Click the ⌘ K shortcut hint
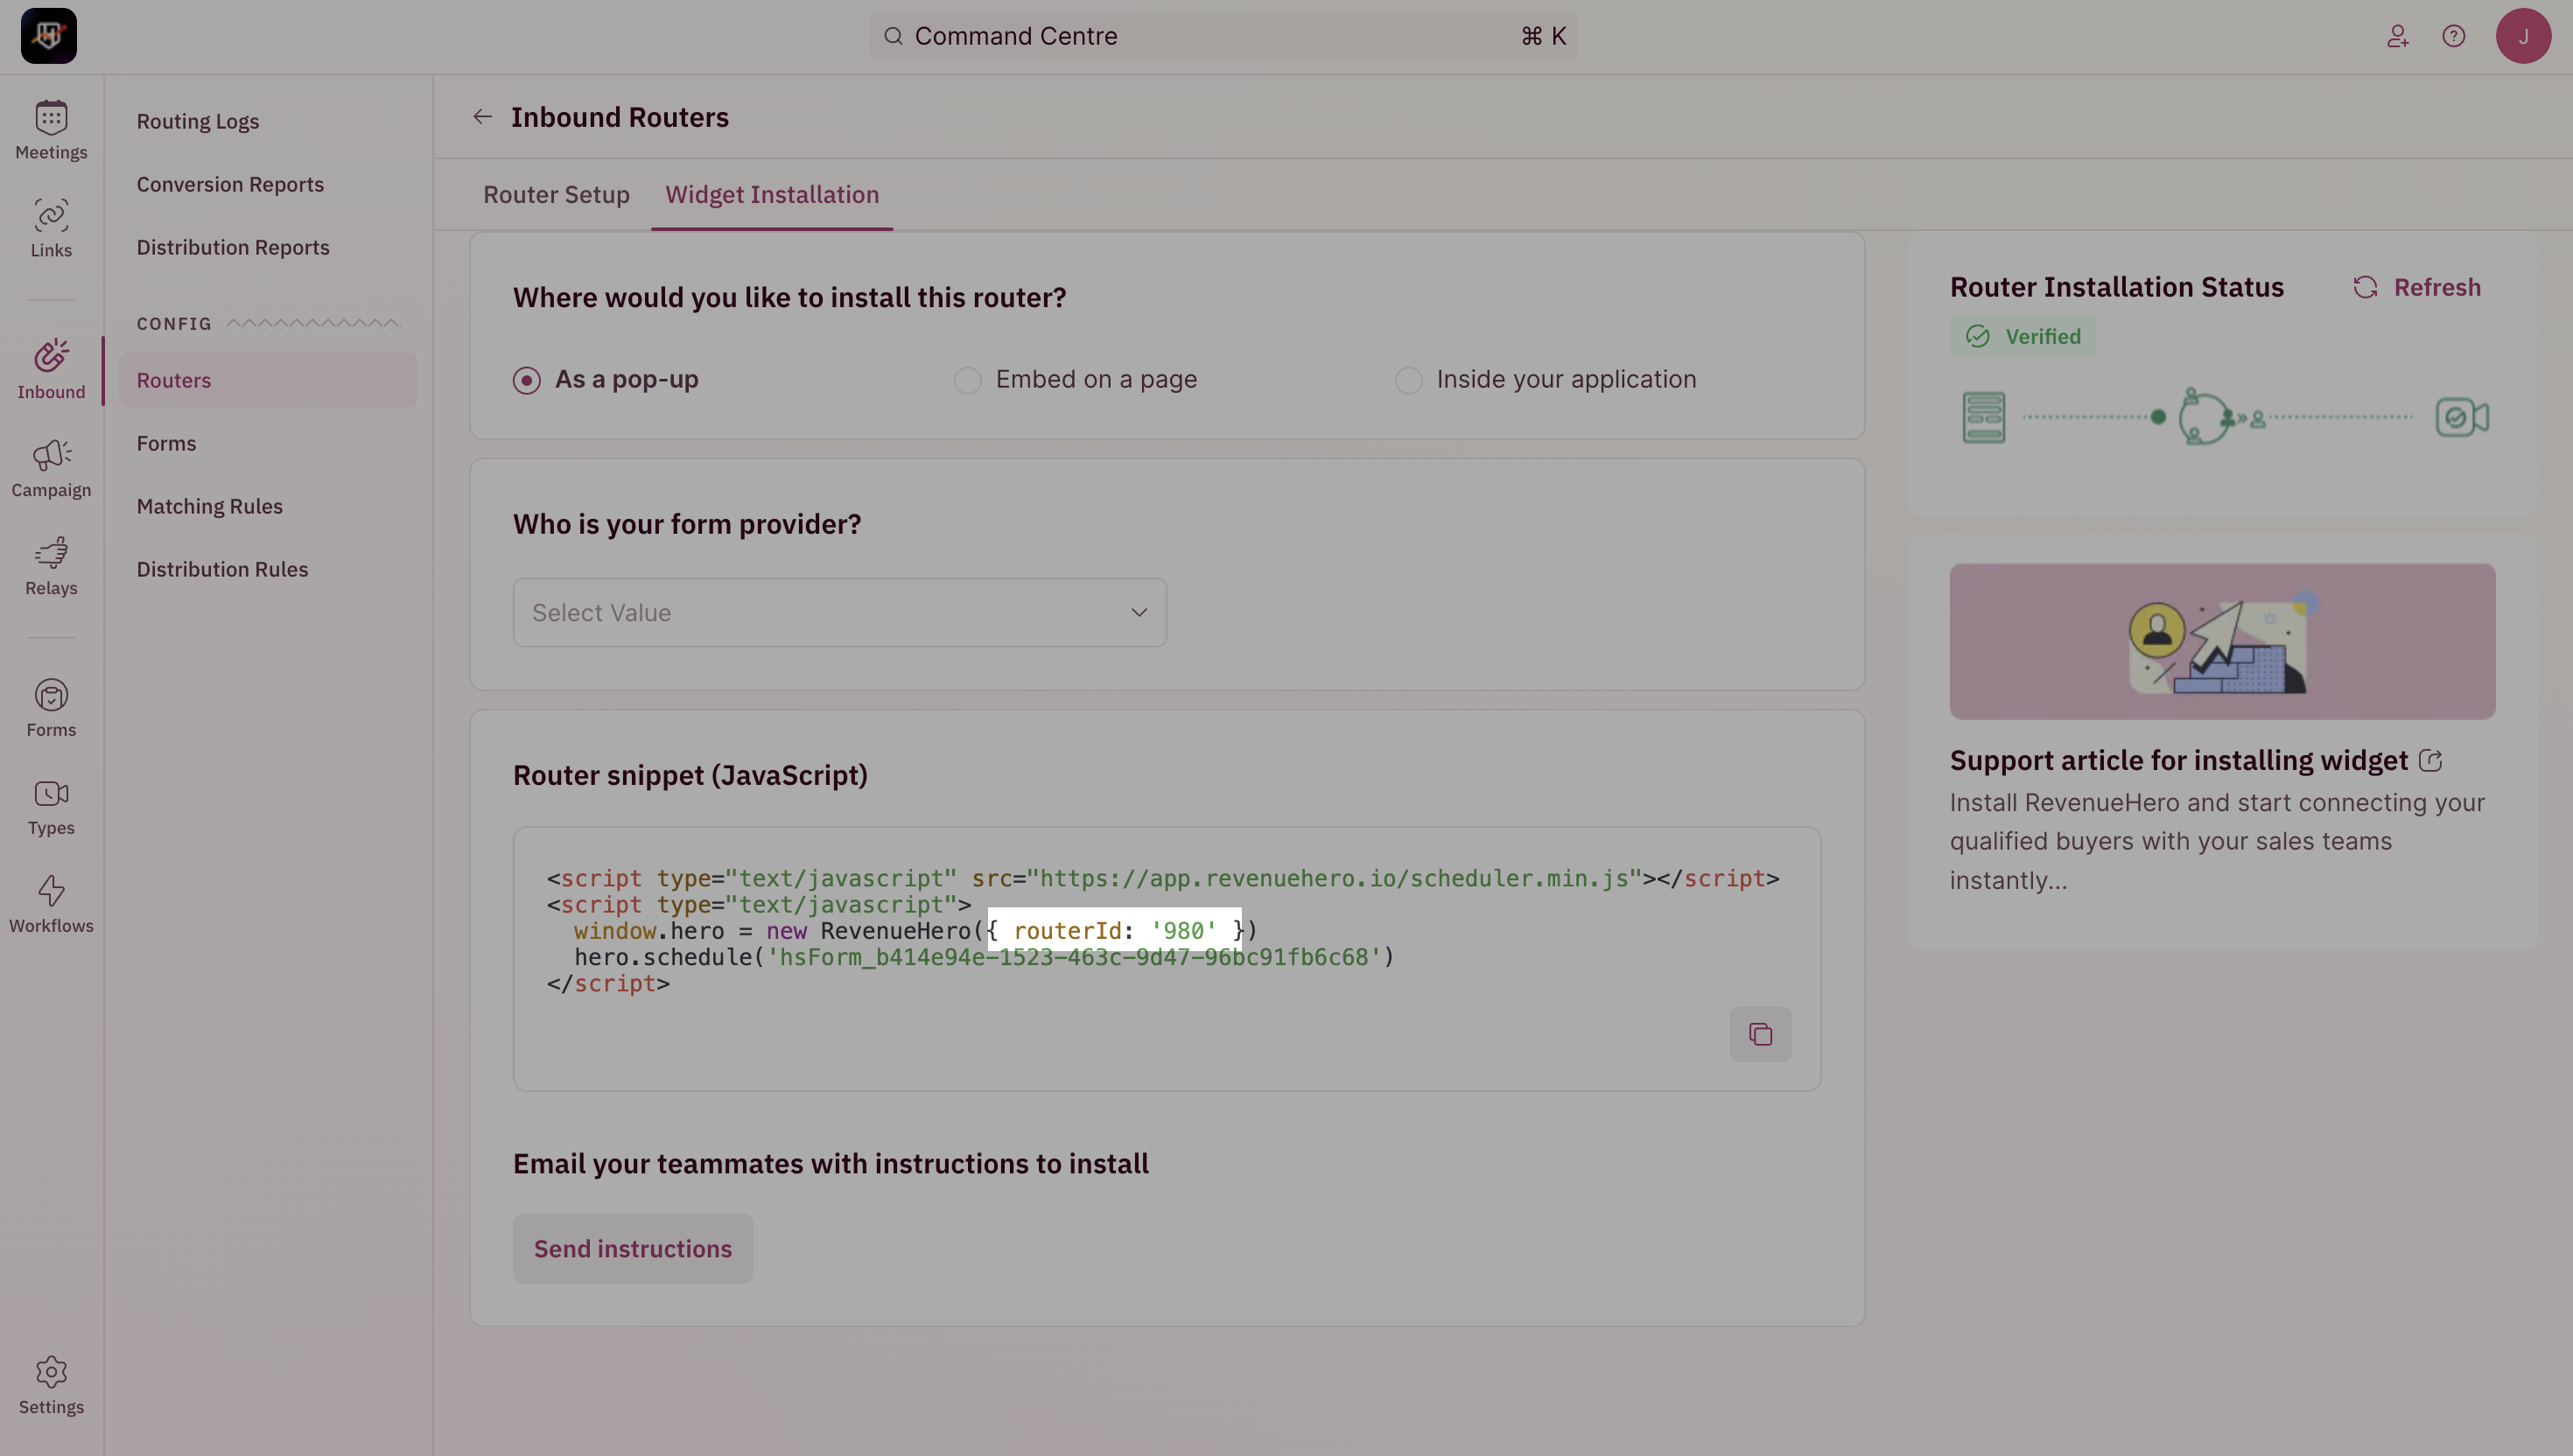 click(x=1543, y=36)
